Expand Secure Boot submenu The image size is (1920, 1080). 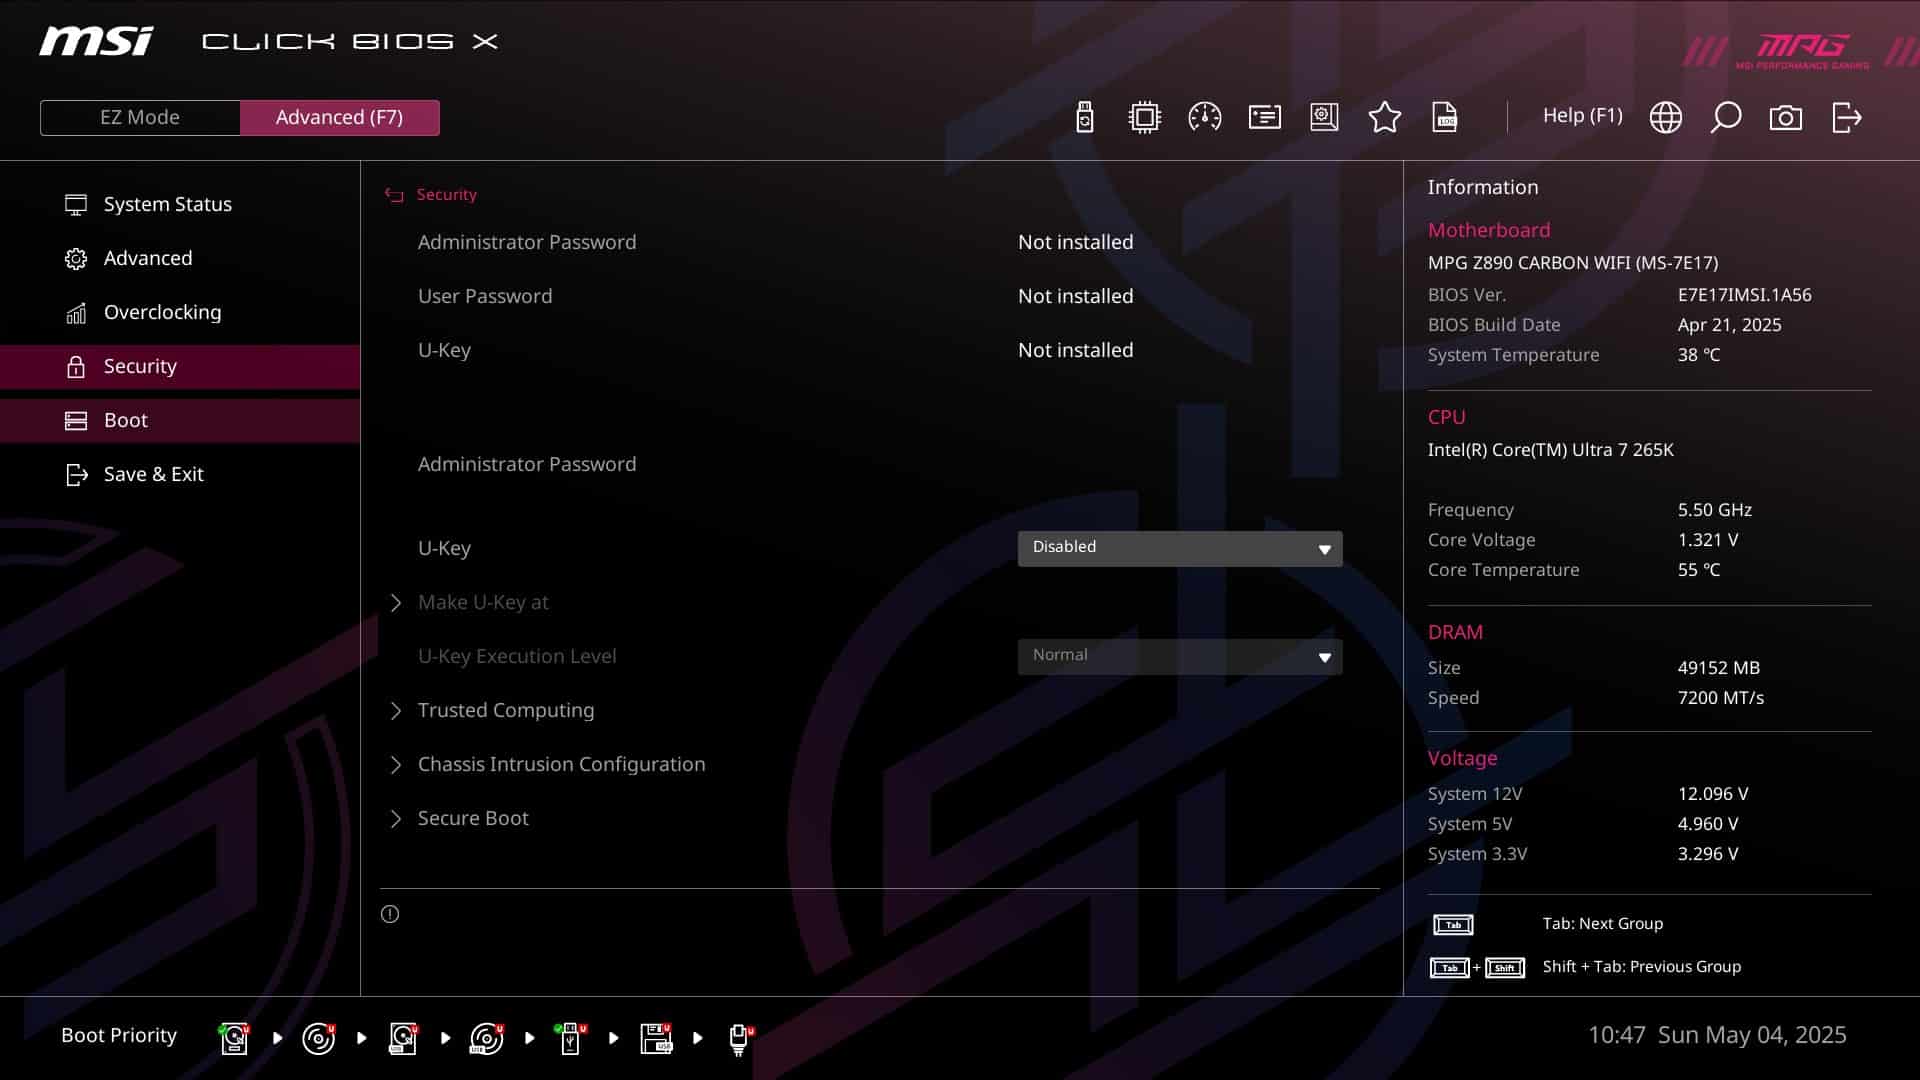[458, 818]
